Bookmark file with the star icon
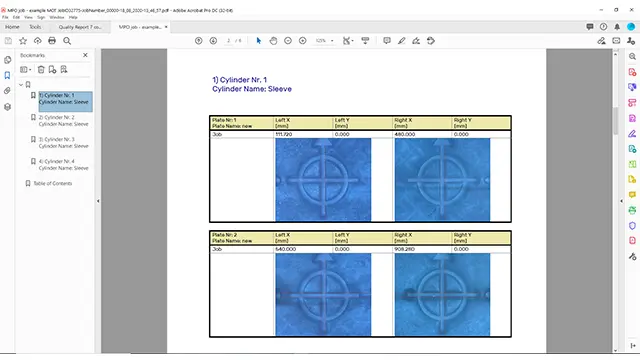 tap(23, 41)
